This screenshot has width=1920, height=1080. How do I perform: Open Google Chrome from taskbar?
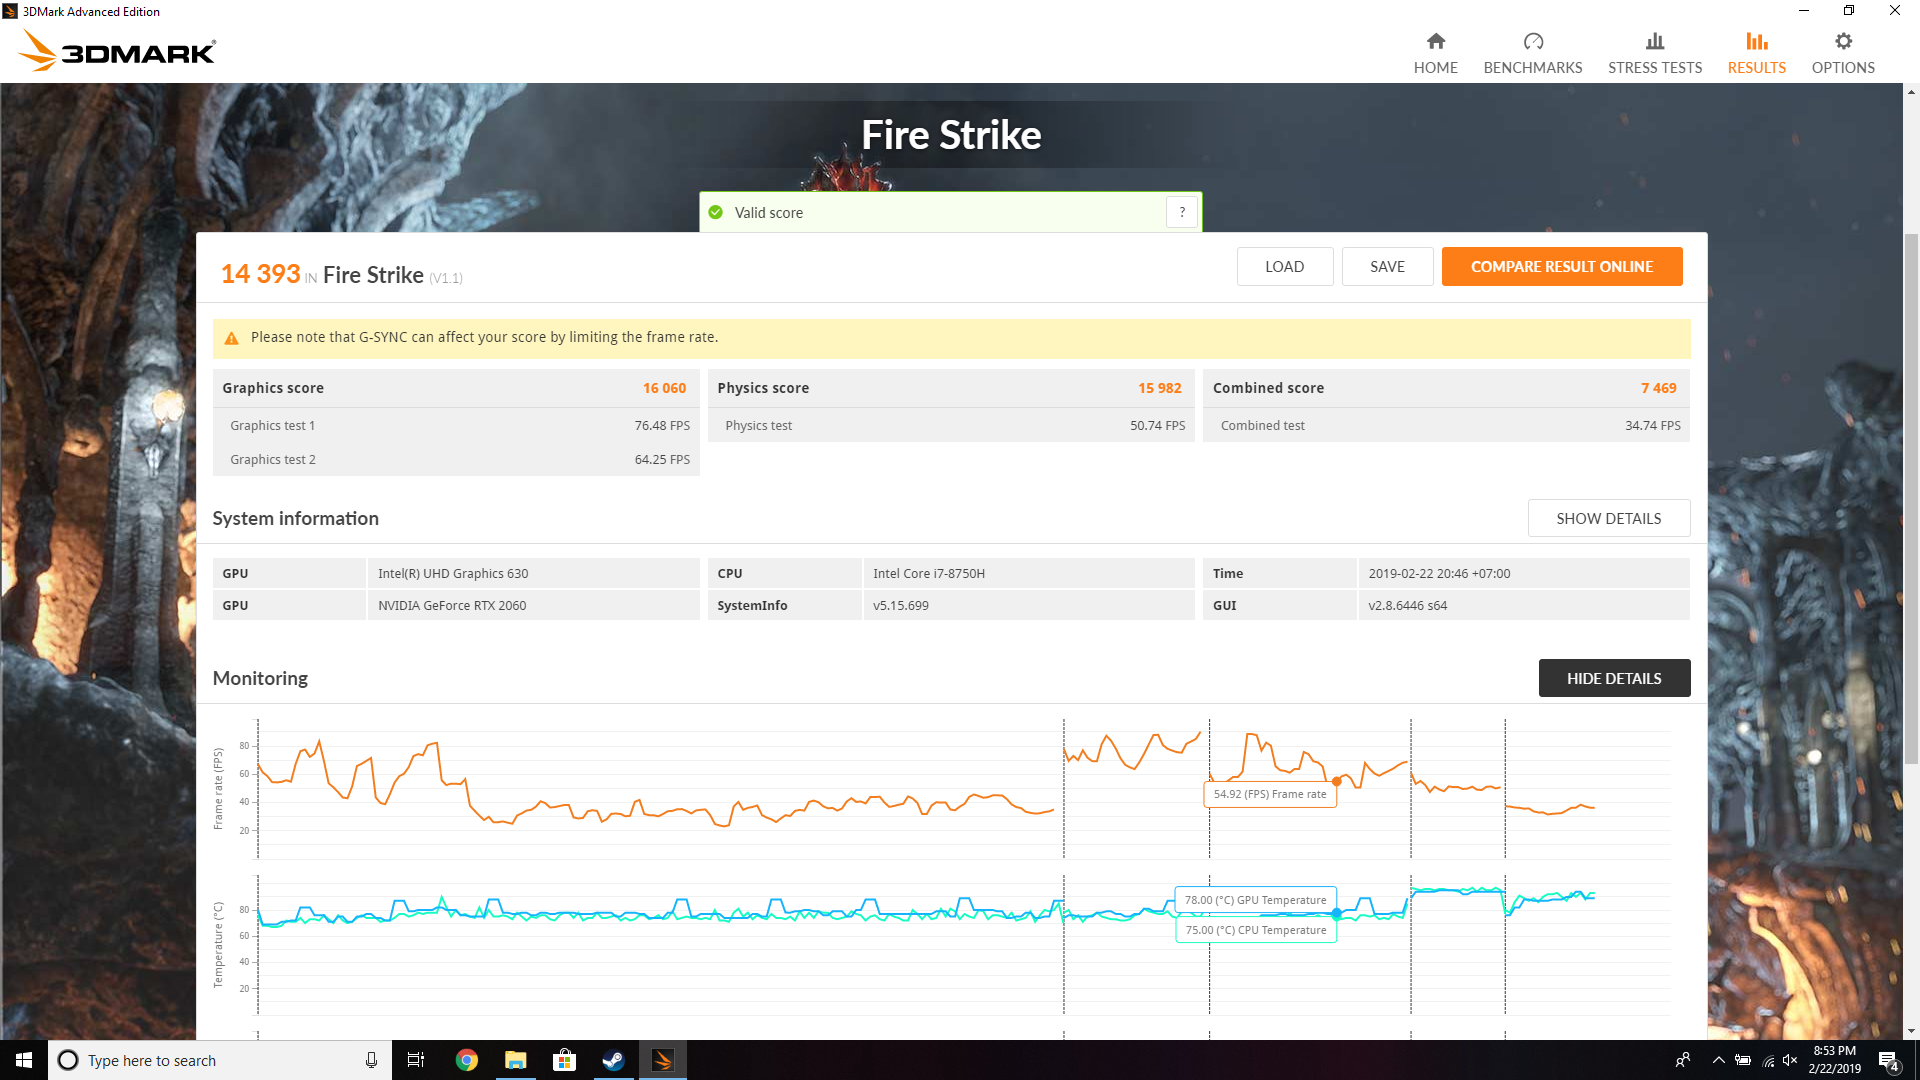pyautogui.click(x=466, y=1060)
